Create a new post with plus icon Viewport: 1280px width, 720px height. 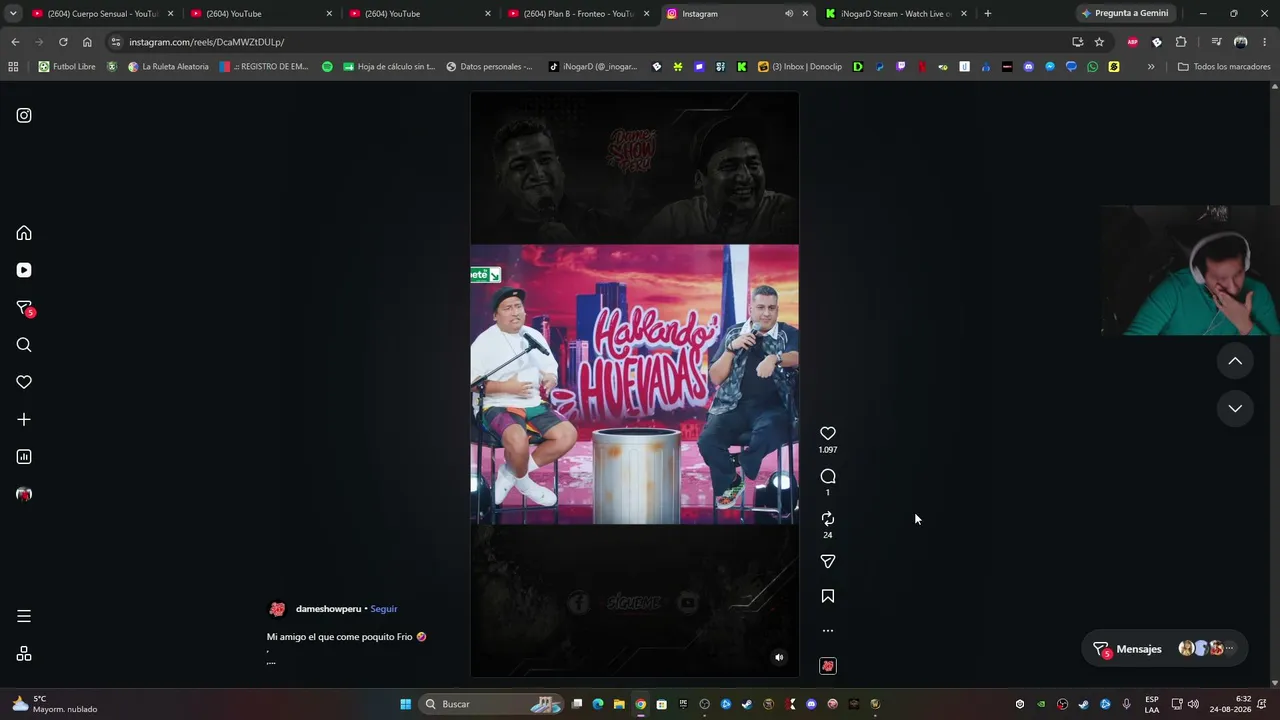pyautogui.click(x=24, y=420)
